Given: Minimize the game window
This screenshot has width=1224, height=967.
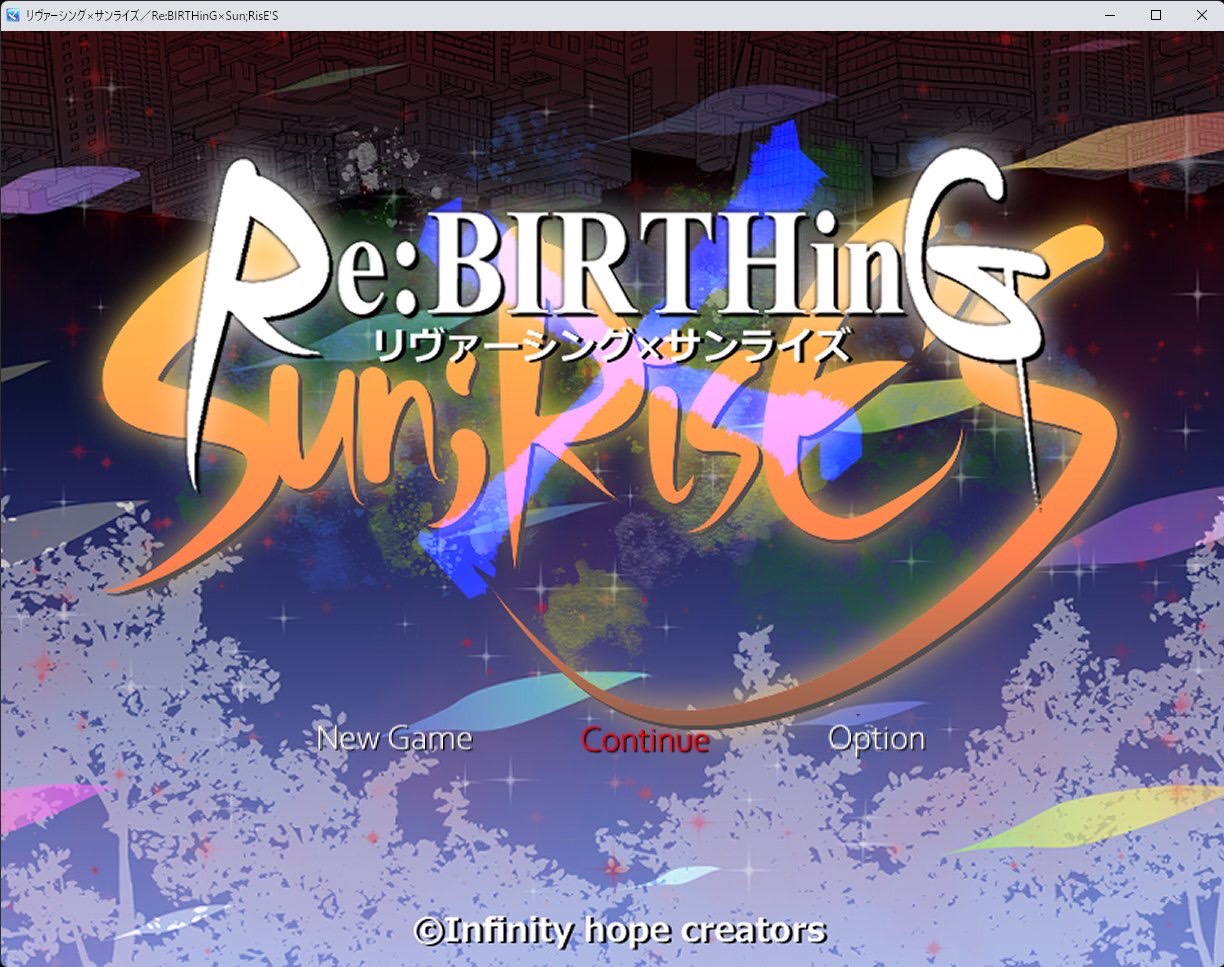Looking at the screenshot, I should tap(1110, 15).
